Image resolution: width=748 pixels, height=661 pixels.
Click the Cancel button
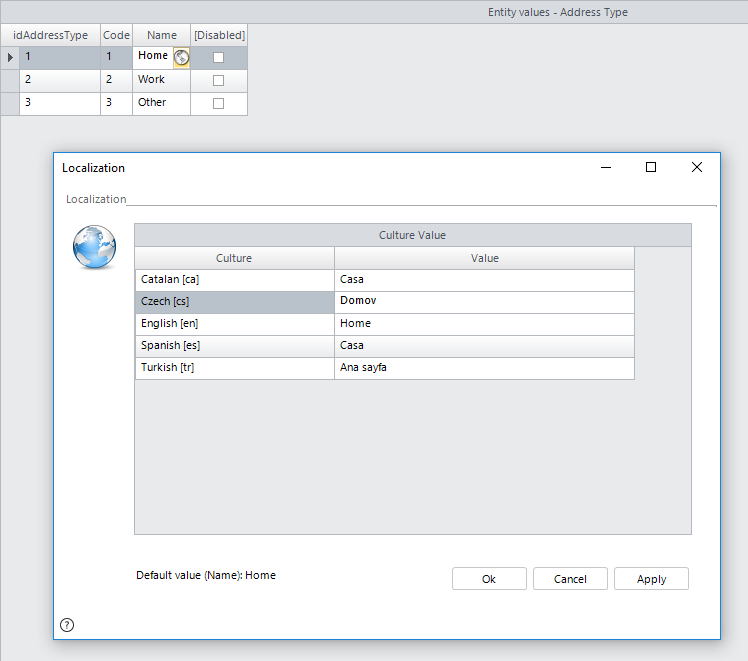tap(570, 578)
